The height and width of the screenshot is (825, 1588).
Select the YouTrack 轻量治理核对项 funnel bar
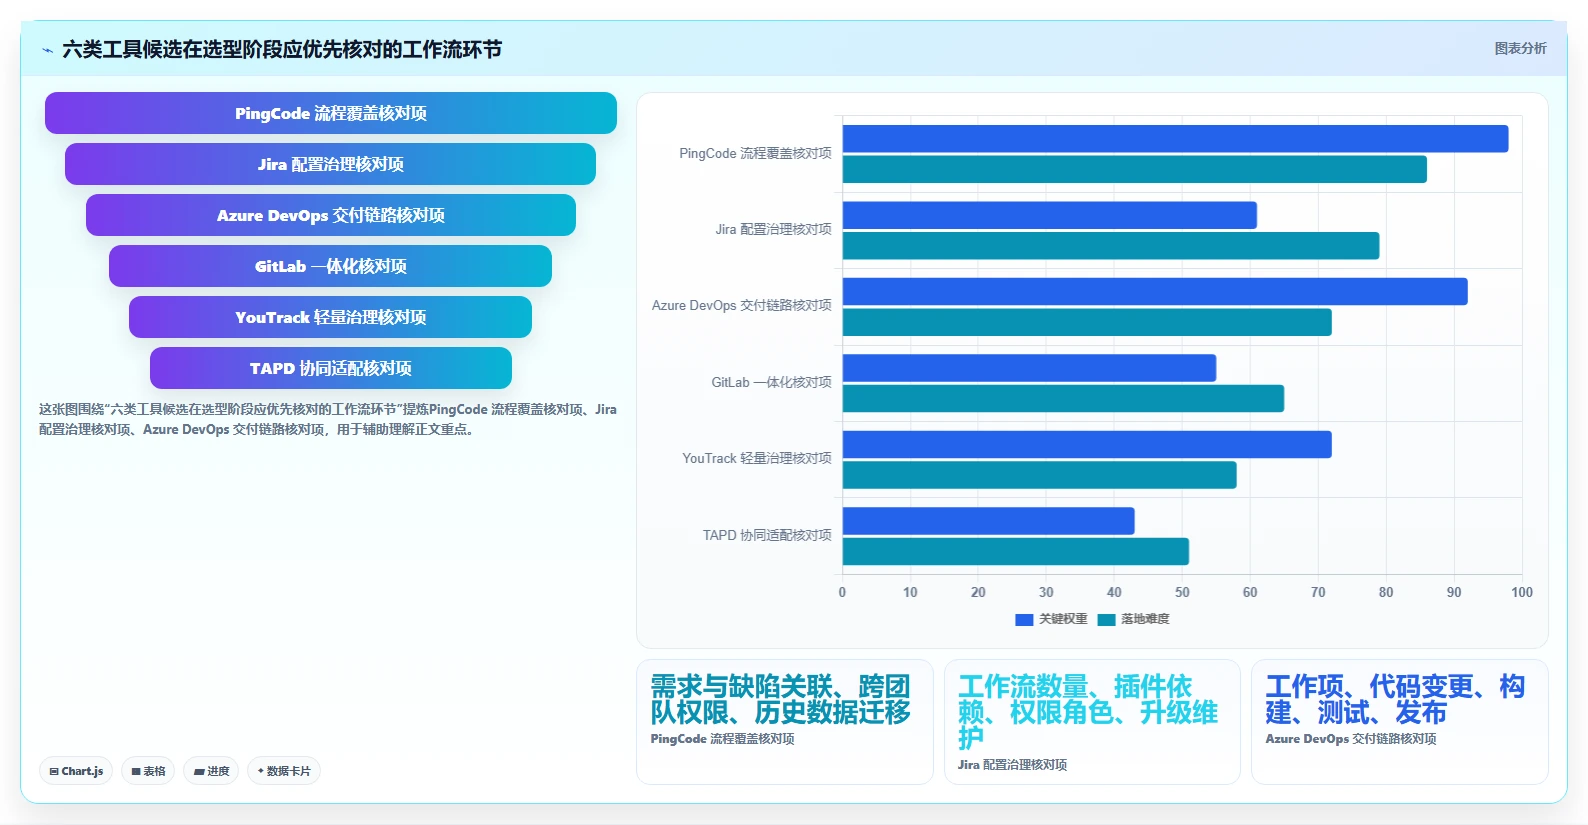pyautogui.click(x=331, y=317)
